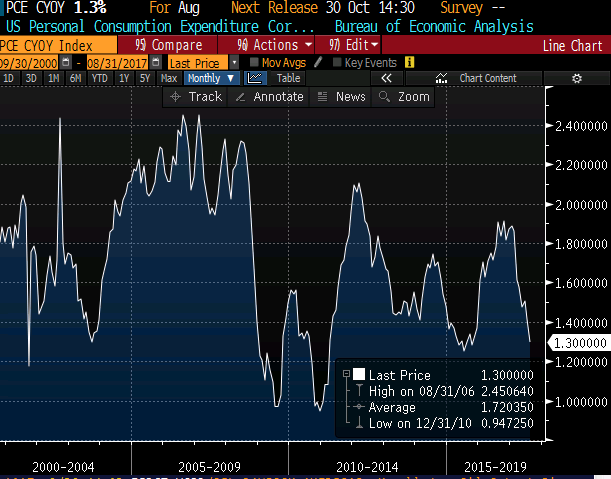Screen dimensions: 611x479
Task: Toggle the Key Events checkbox
Action: tap(337, 62)
